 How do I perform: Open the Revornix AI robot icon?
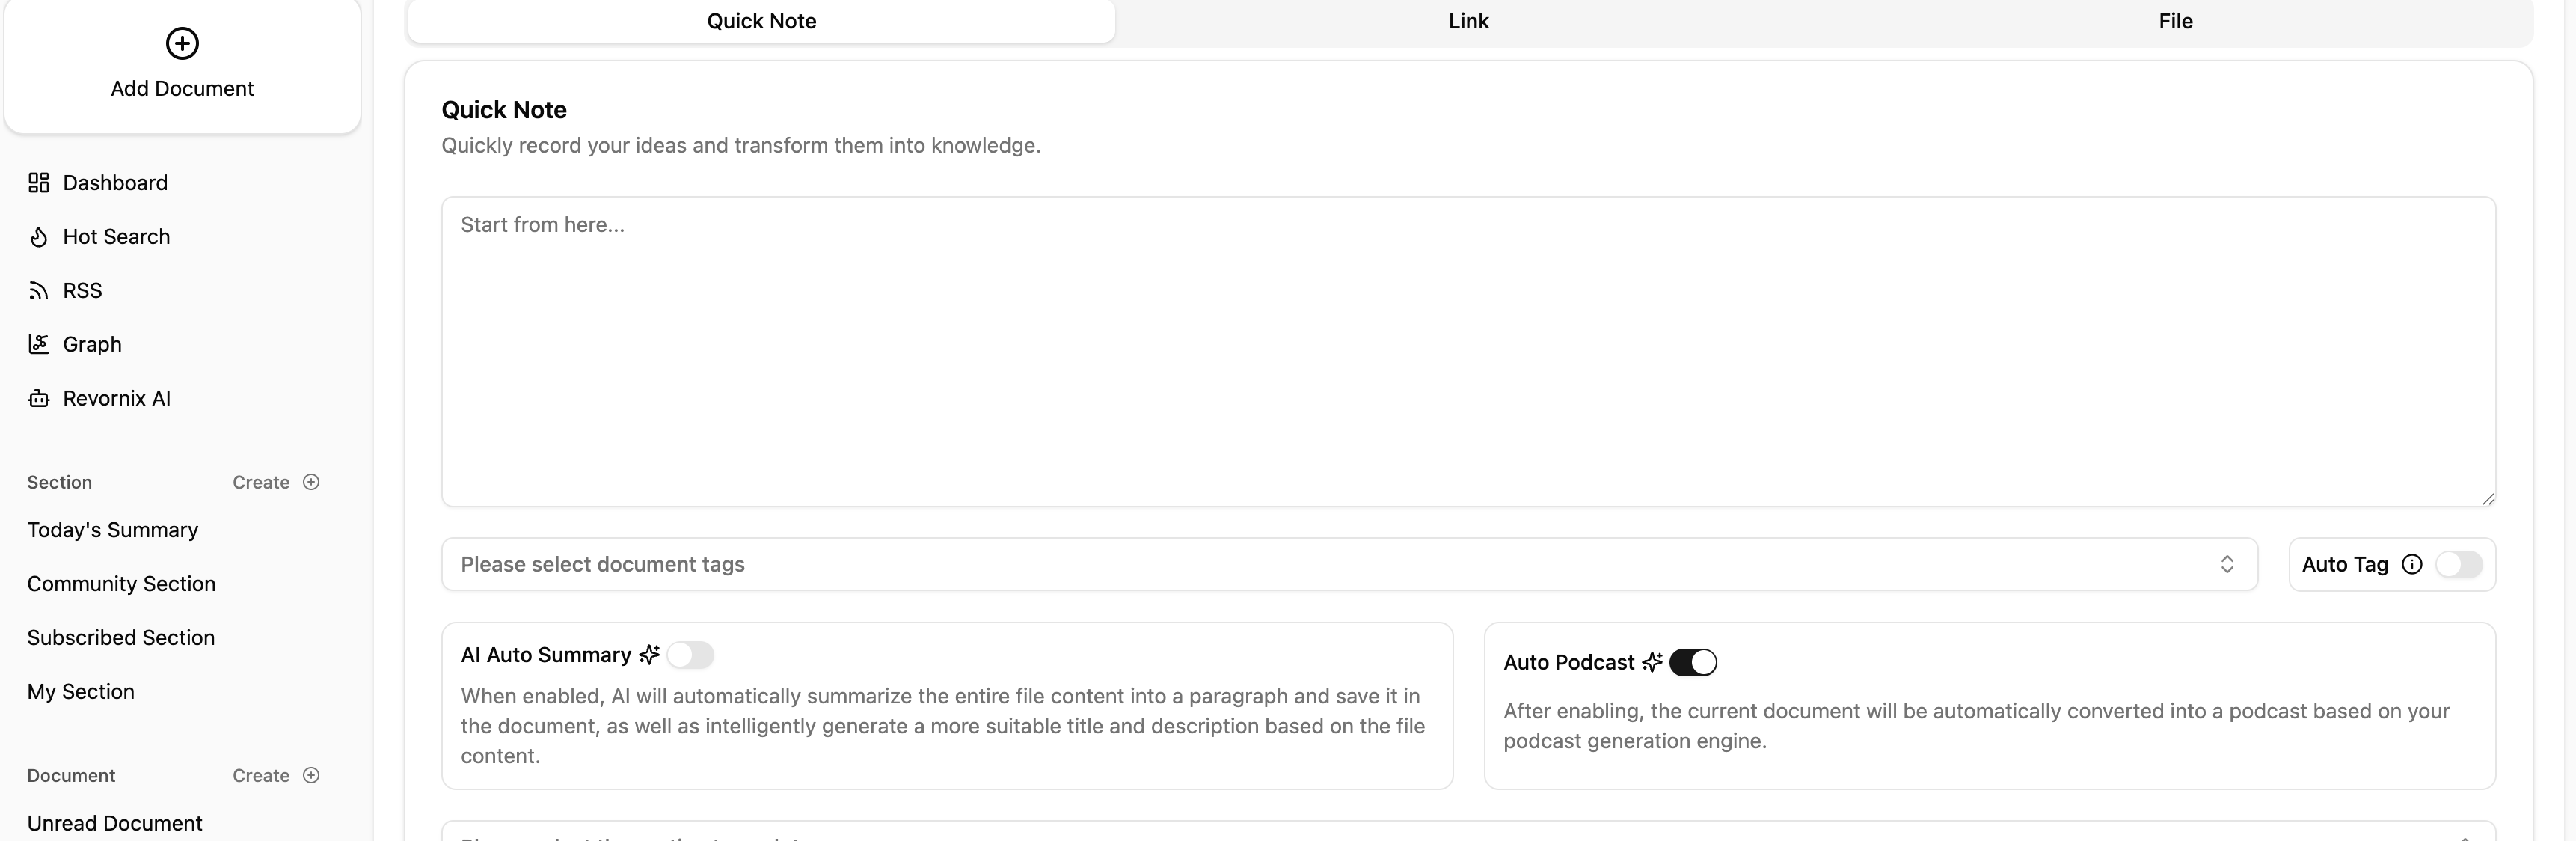[x=39, y=399]
